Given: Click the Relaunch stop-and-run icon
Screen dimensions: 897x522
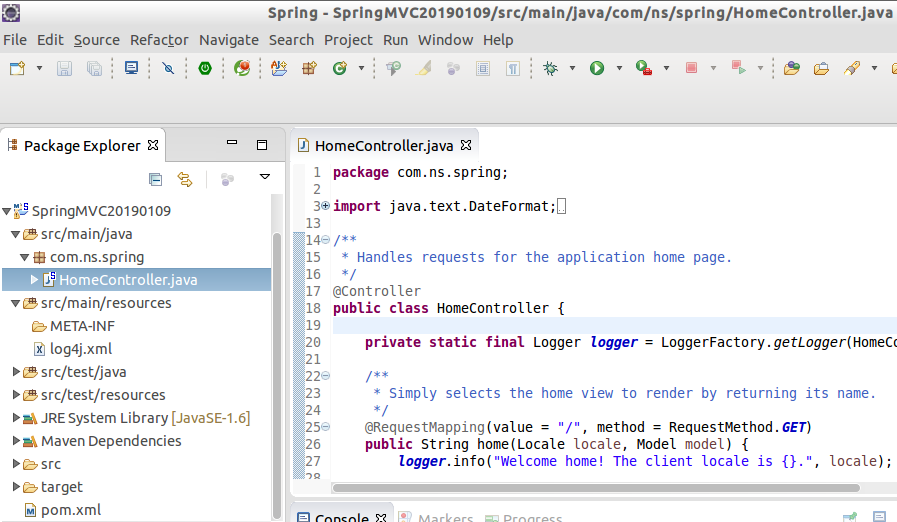Looking at the screenshot, I should tap(739, 68).
